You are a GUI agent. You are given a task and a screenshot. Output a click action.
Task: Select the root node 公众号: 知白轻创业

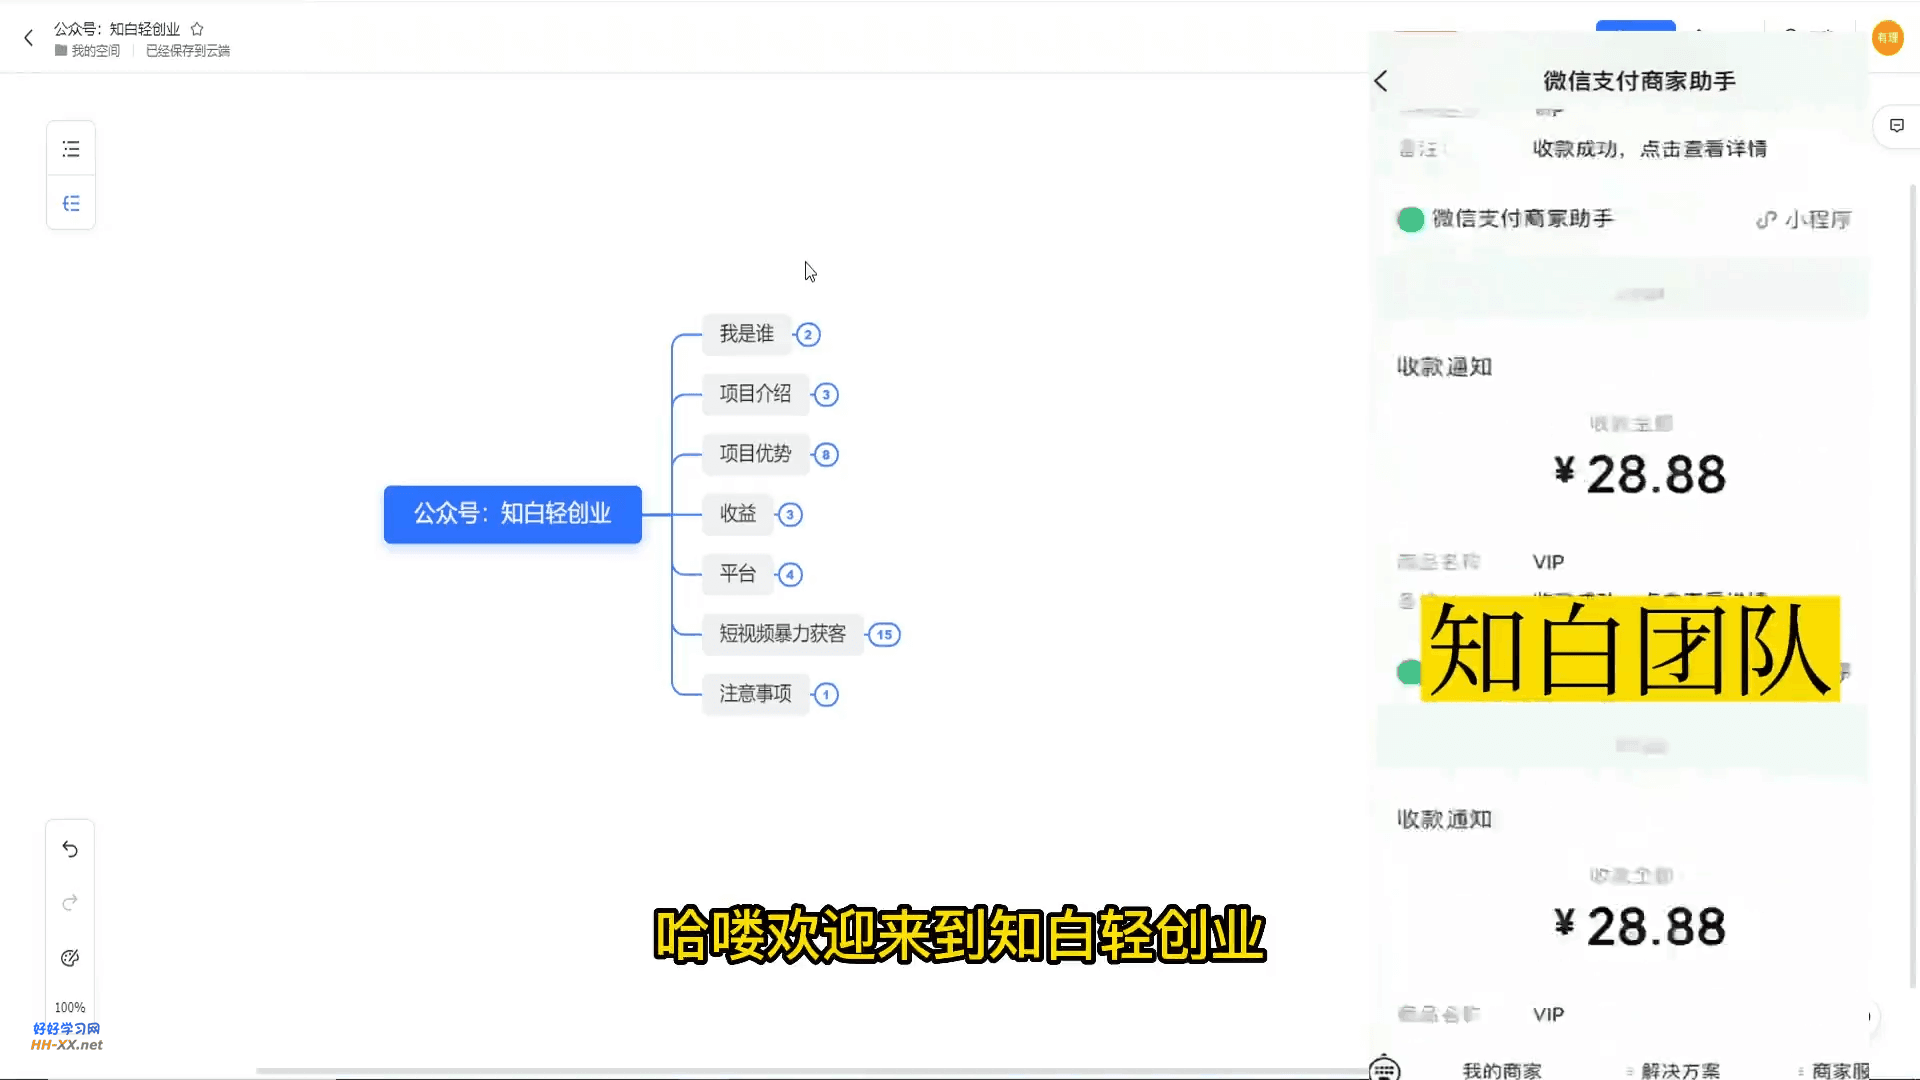click(x=513, y=514)
